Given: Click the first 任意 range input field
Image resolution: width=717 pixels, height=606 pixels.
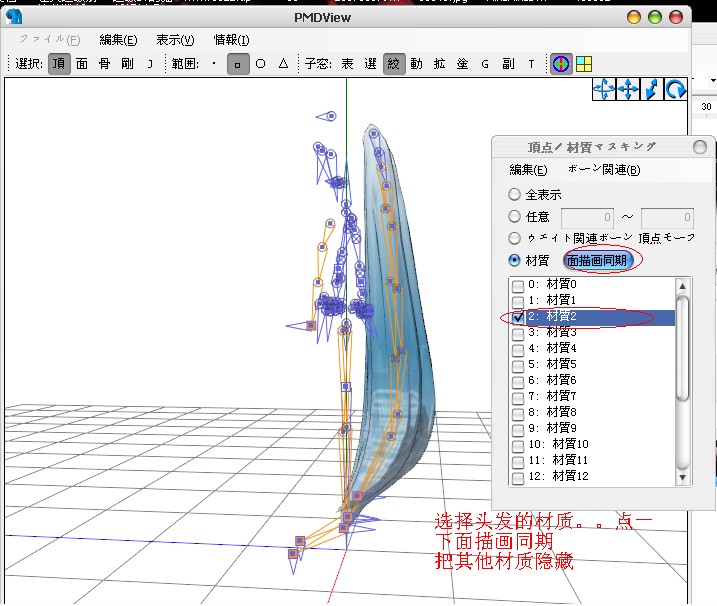Looking at the screenshot, I should click(x=588, y=218).
